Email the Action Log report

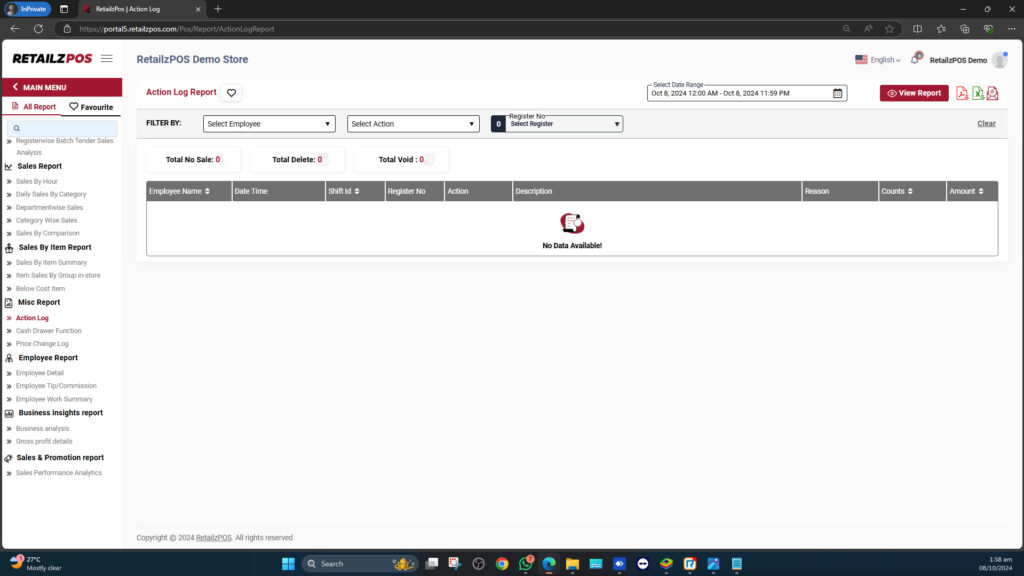point(992,93)
